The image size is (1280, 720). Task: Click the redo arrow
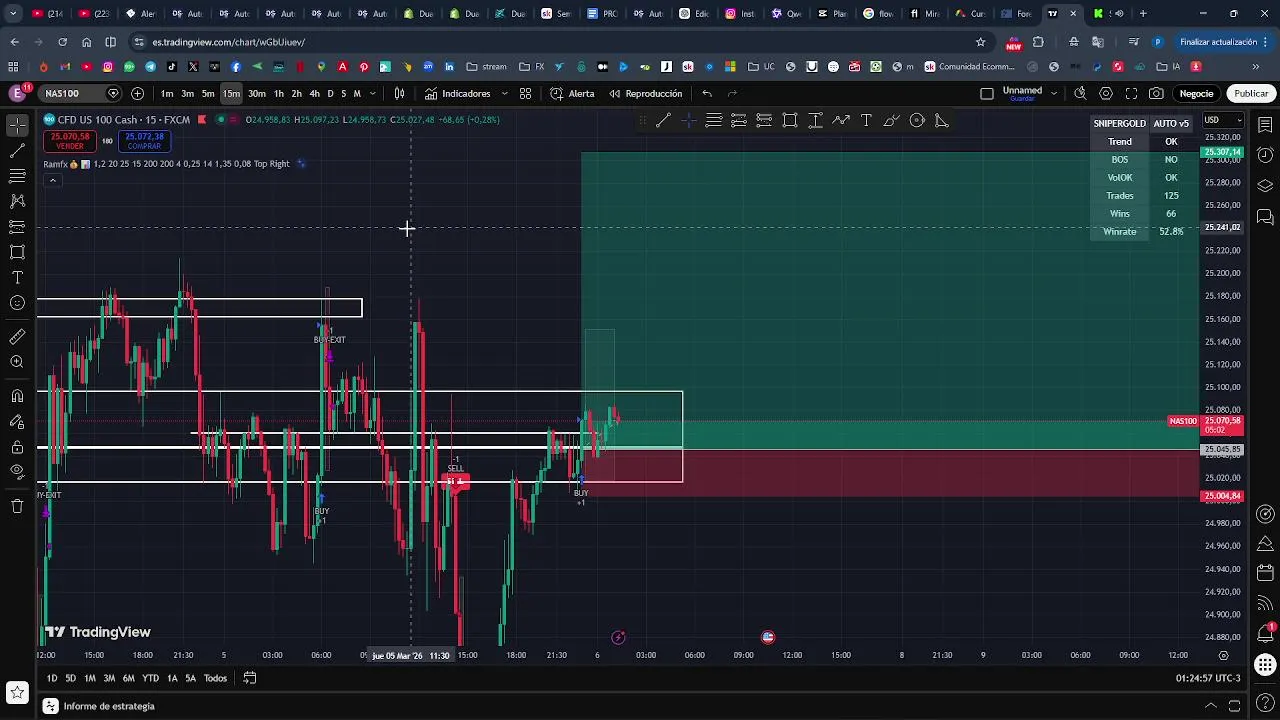point(732,93)
